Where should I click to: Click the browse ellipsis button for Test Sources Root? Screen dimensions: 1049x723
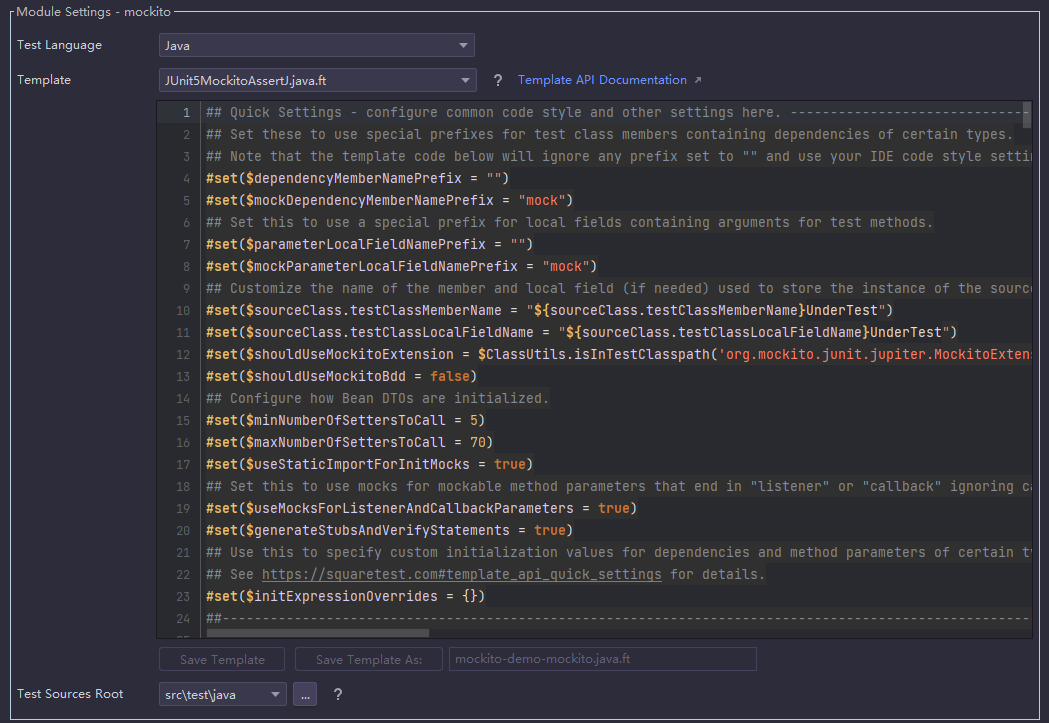pyautogui.click(x=305, y=694)
